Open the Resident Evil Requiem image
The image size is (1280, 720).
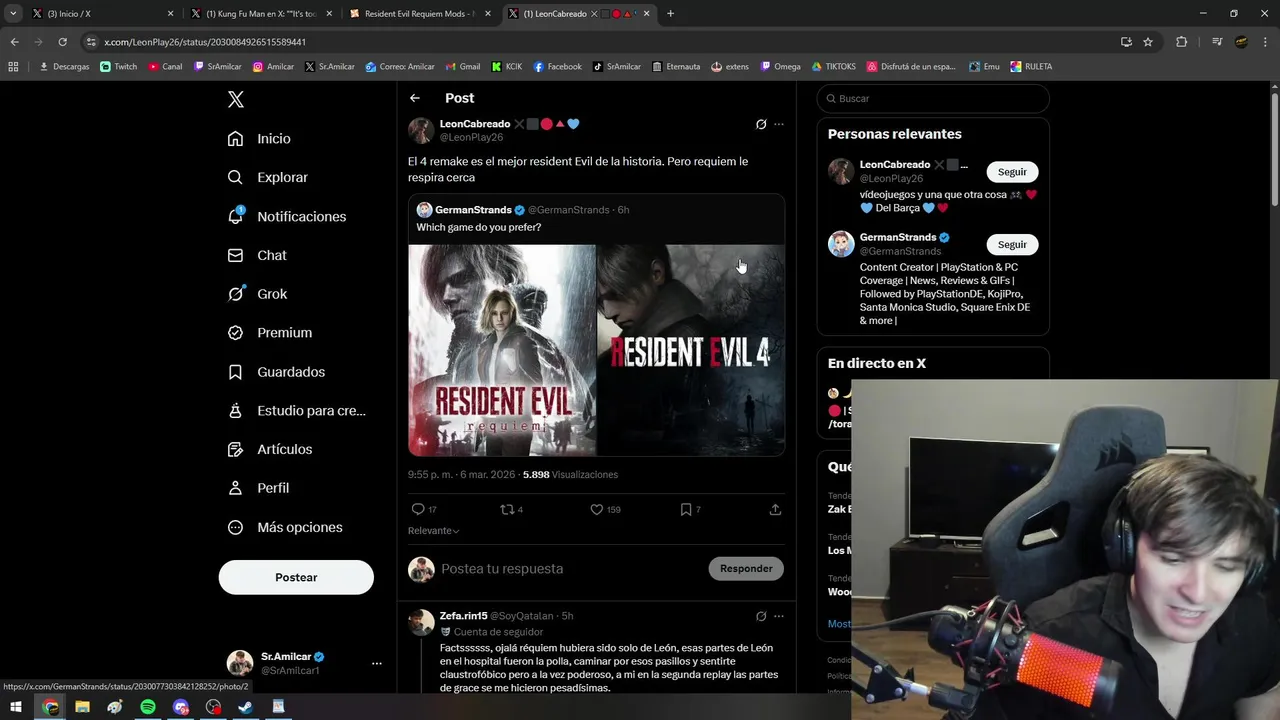tap(502, 350)
